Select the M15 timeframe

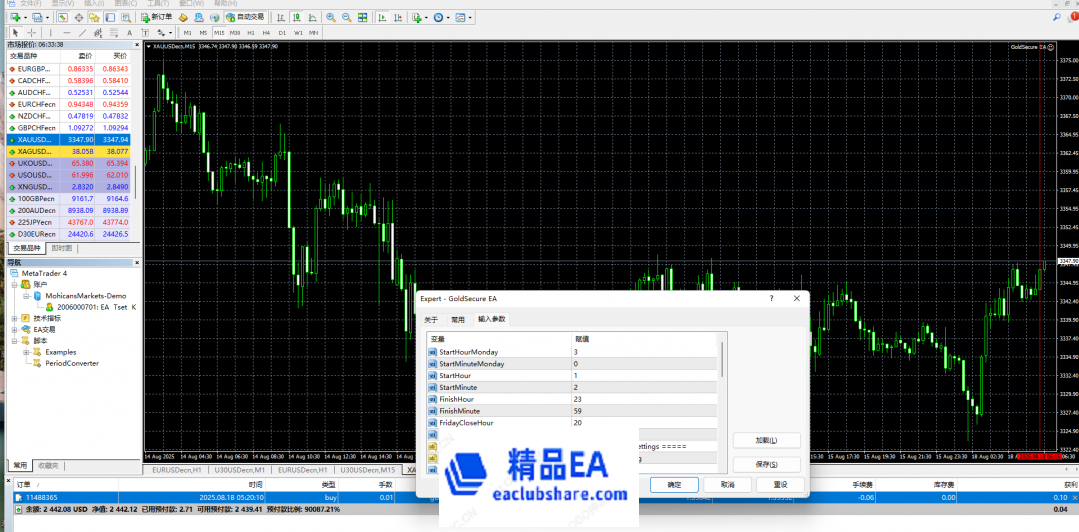[x=219, y=32]
